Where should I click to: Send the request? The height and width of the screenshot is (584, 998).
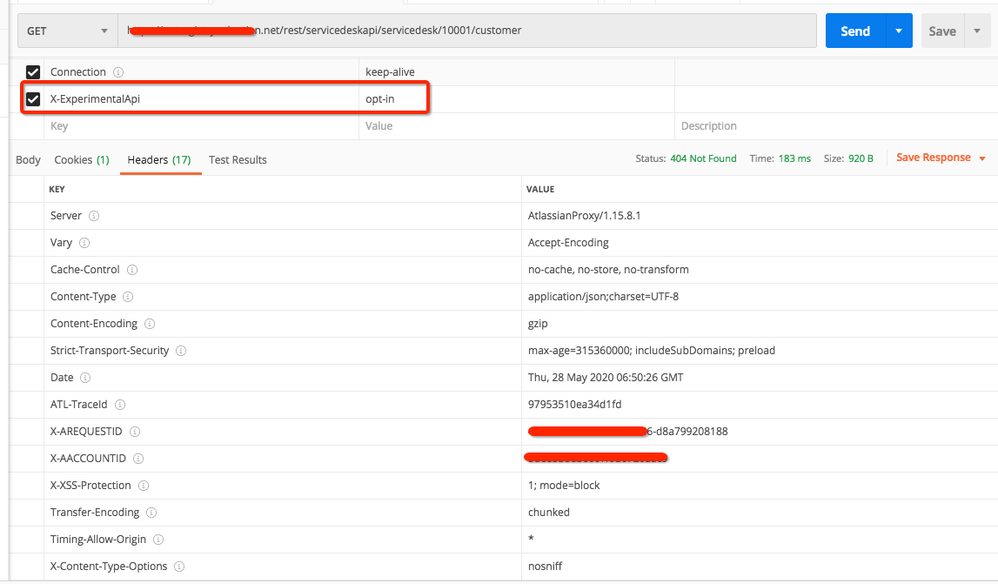pyautogui.click(x=855, y=31)
